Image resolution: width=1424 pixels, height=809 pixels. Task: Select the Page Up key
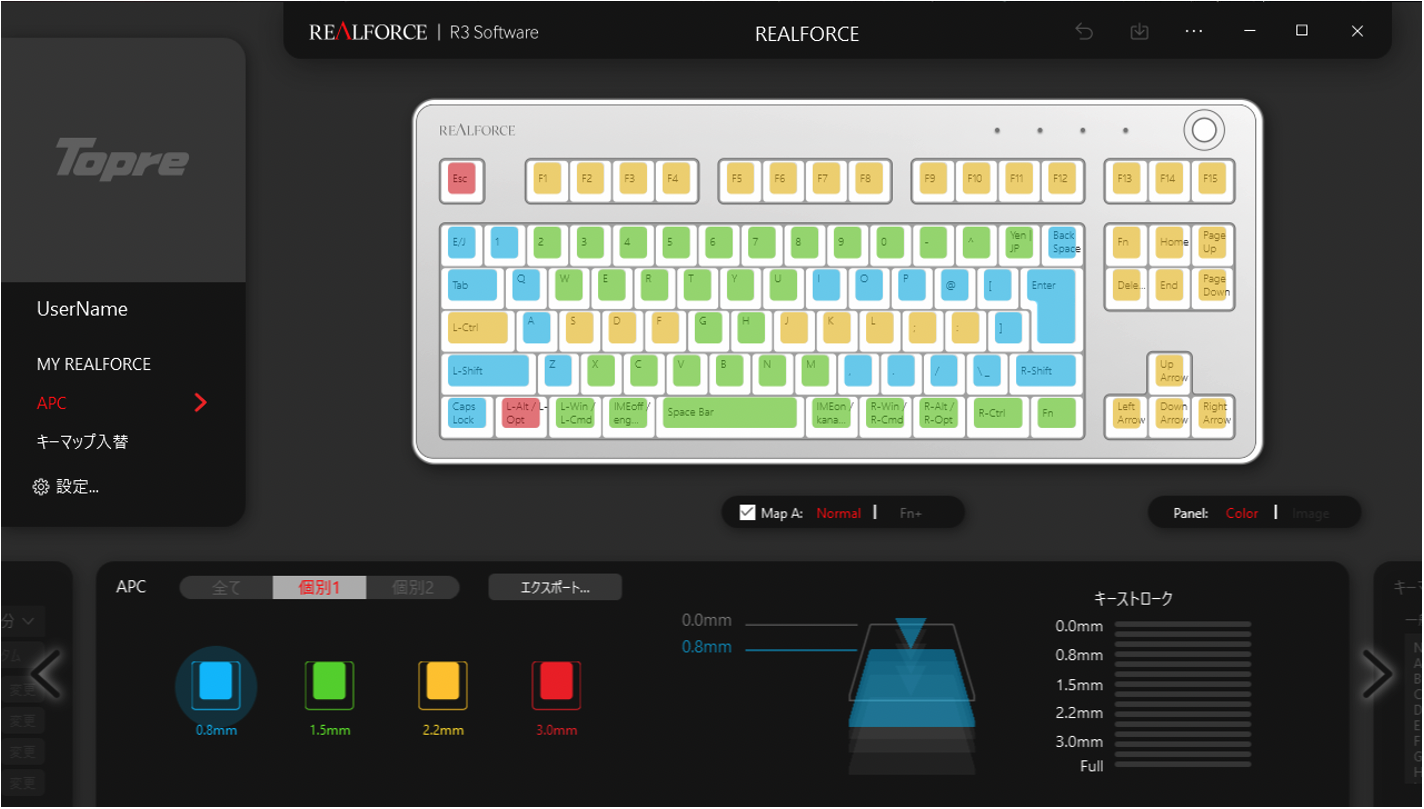(1212, 242)
